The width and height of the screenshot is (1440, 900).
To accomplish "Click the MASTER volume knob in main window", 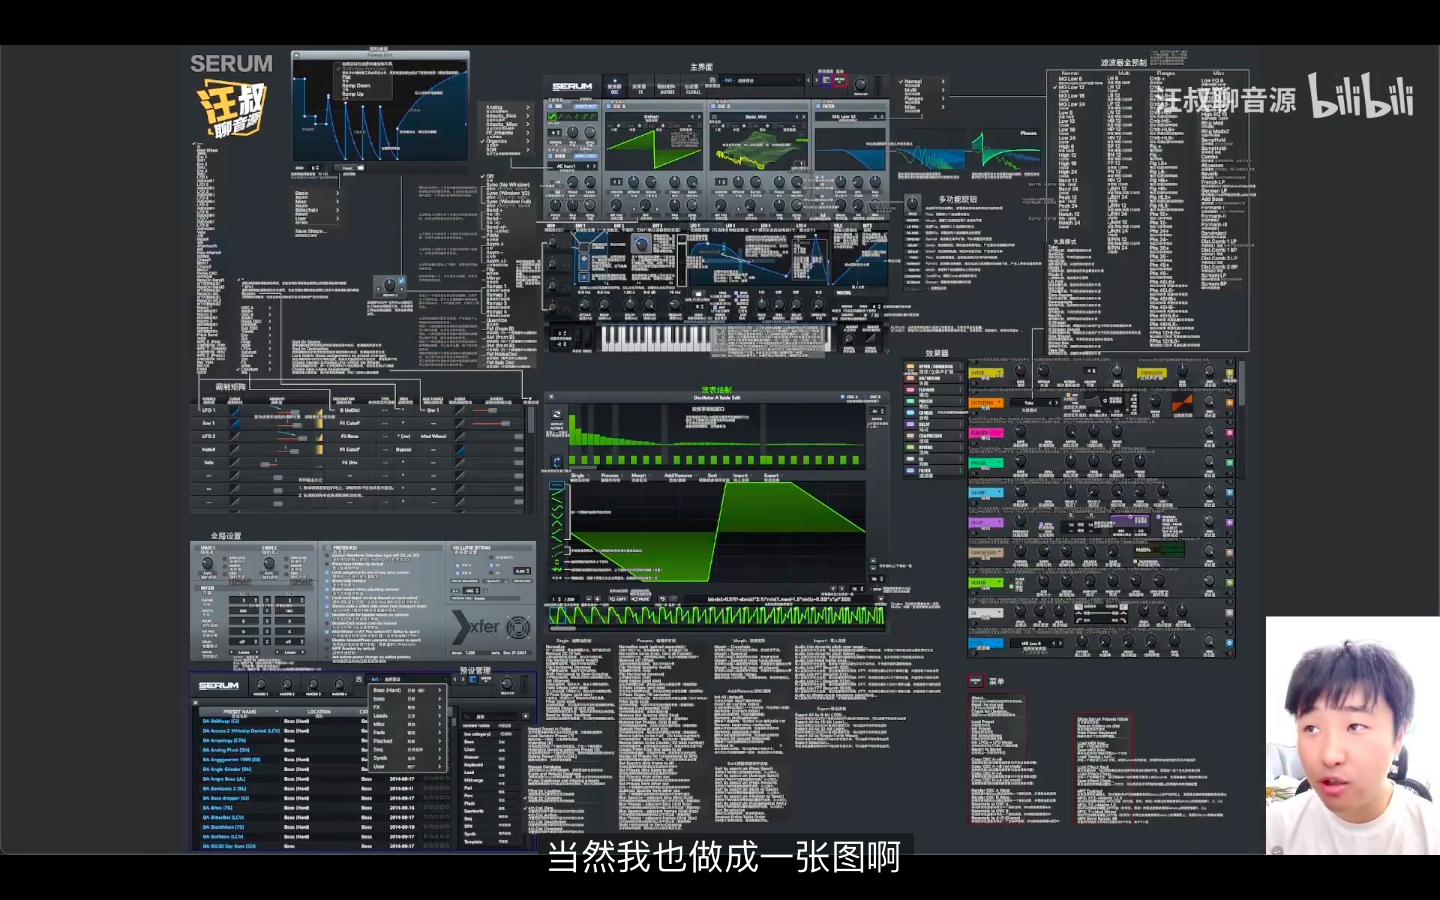I will coord(860,84).
